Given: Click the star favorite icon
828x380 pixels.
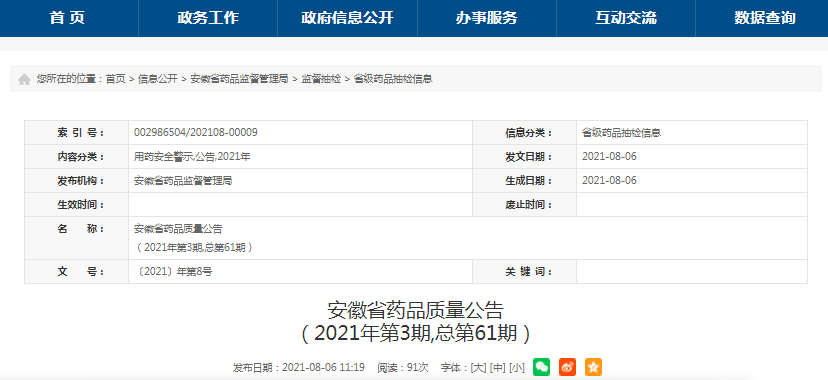Looking at the screenshot, I should coord(594,367).
